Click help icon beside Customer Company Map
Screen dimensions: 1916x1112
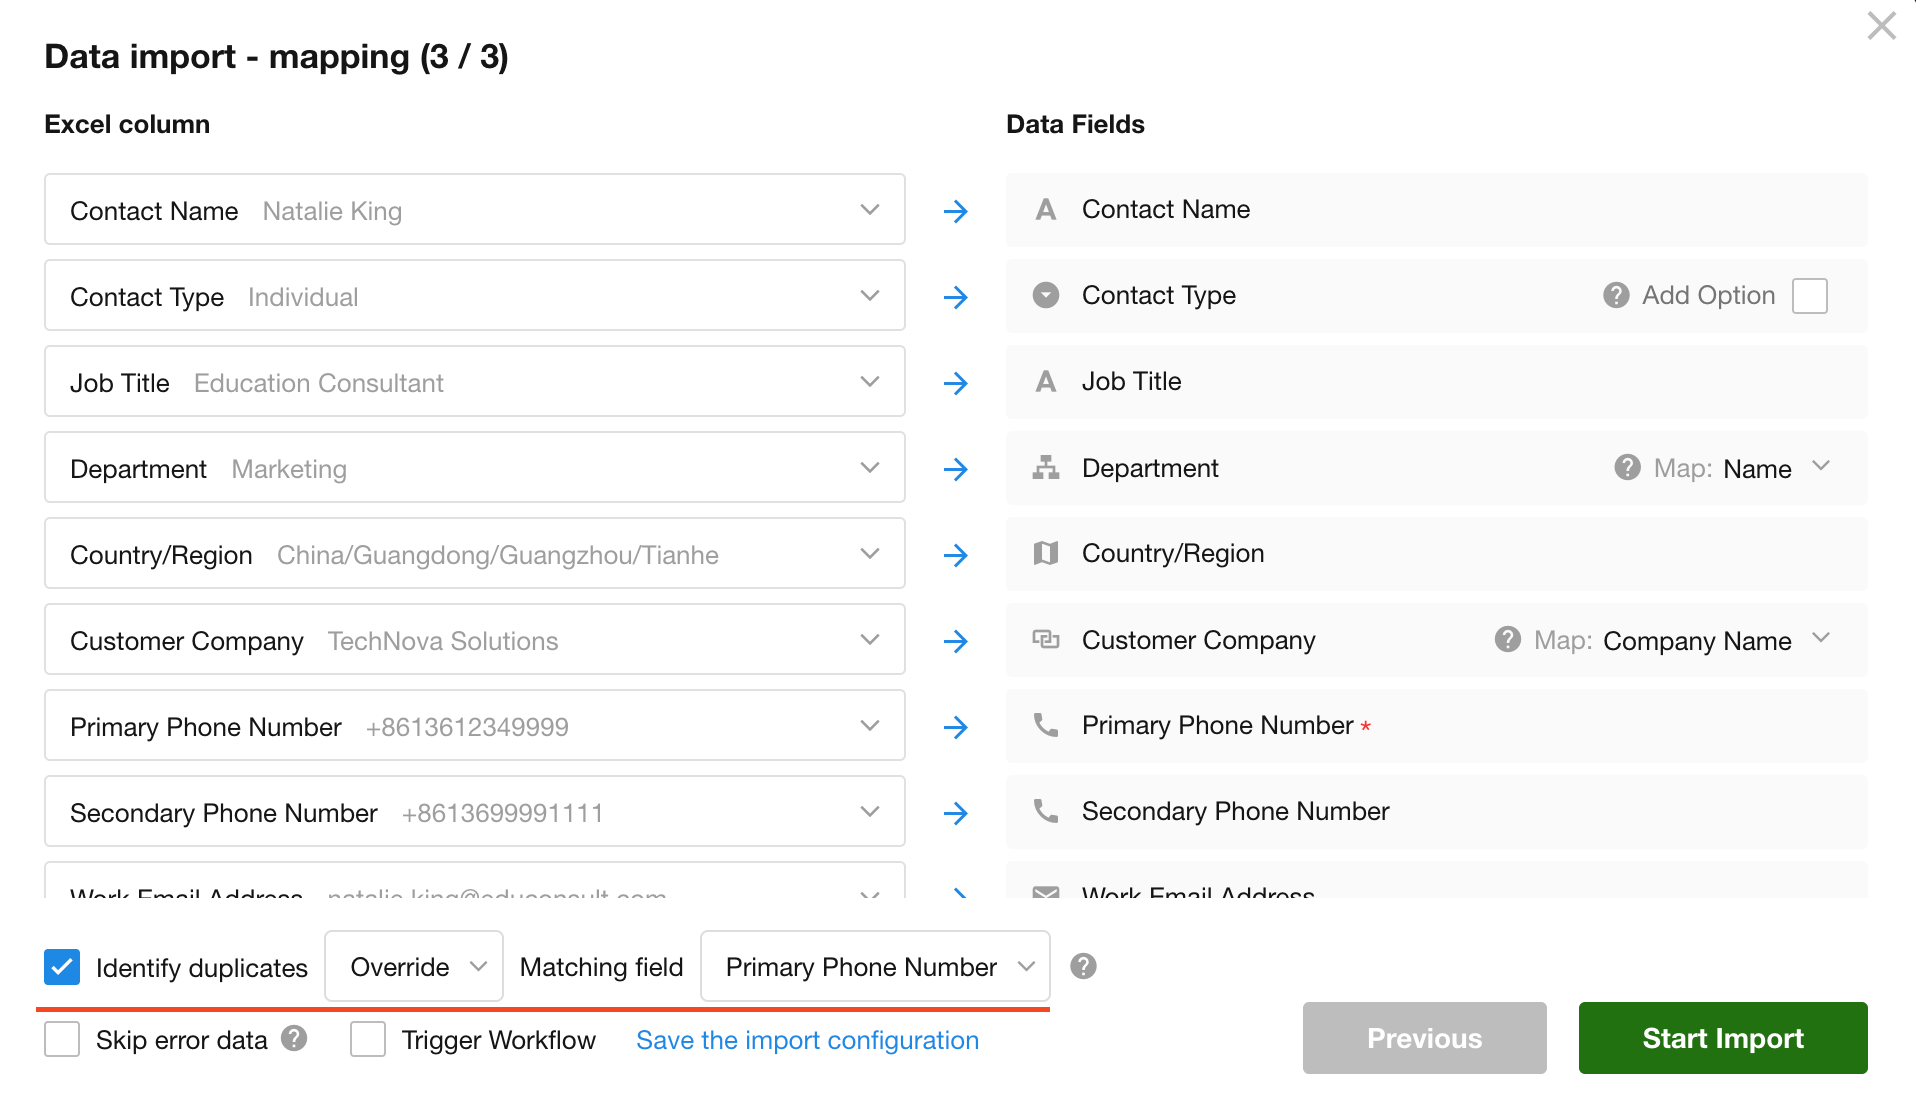(x=1507, y=639)
